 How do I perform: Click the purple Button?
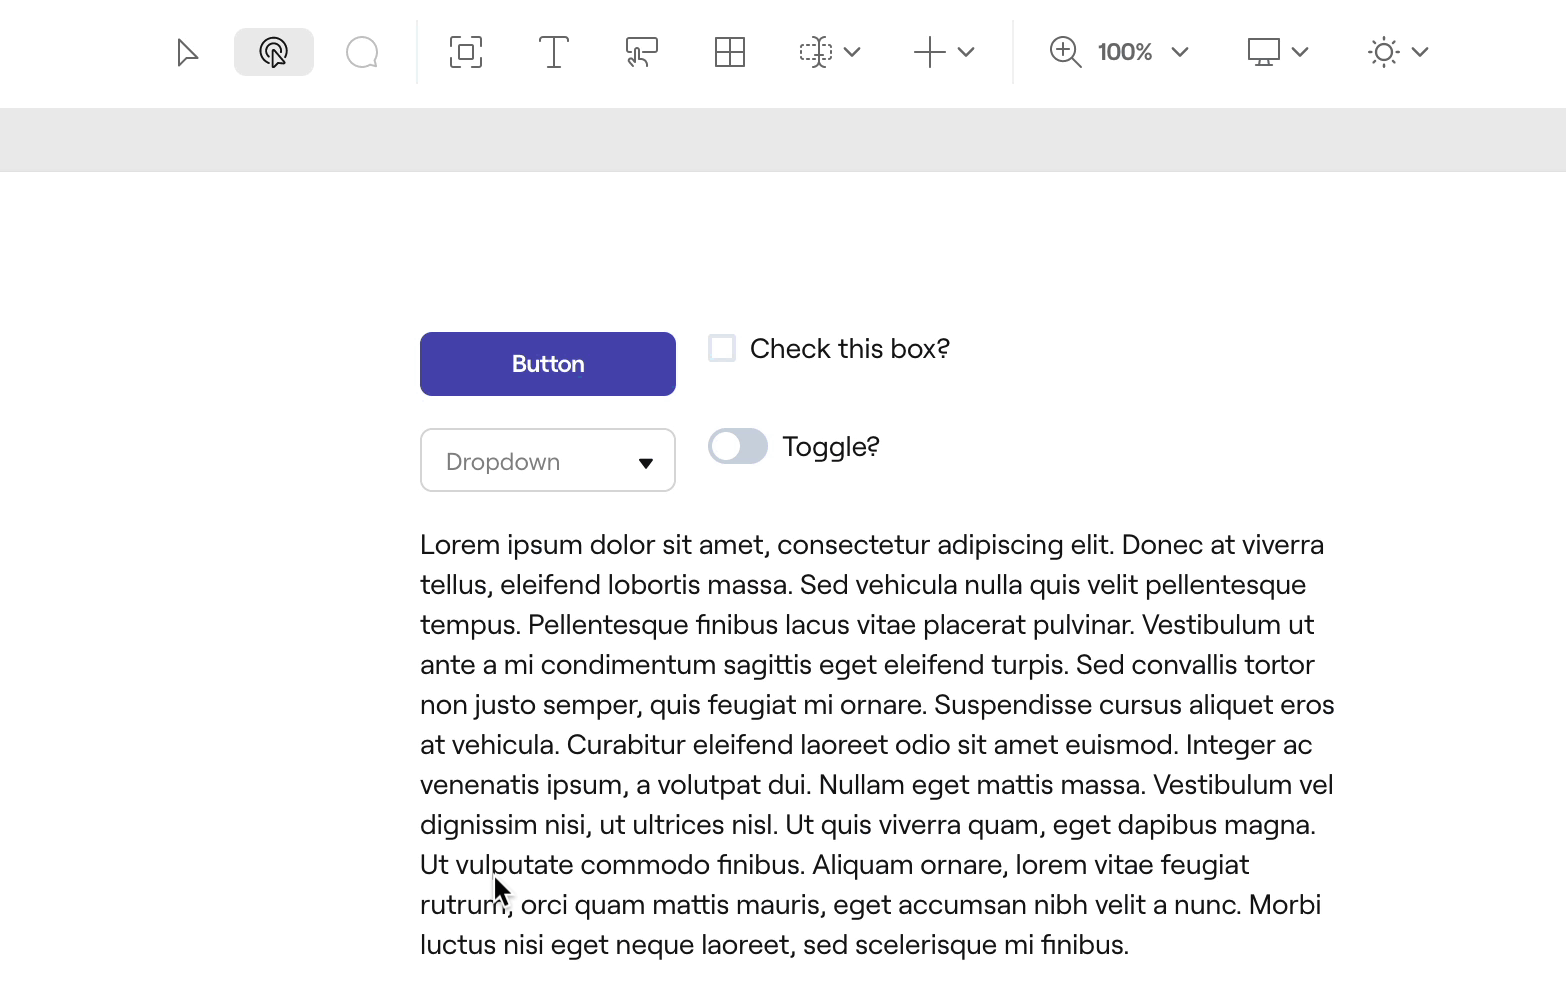tap(548, 364)
